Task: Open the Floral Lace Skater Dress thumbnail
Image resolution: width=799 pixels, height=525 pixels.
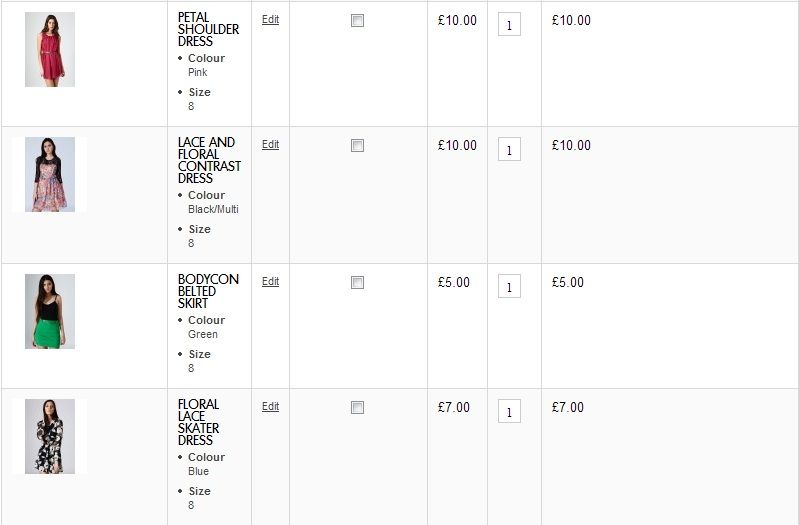Action: (x=49, y=436)
